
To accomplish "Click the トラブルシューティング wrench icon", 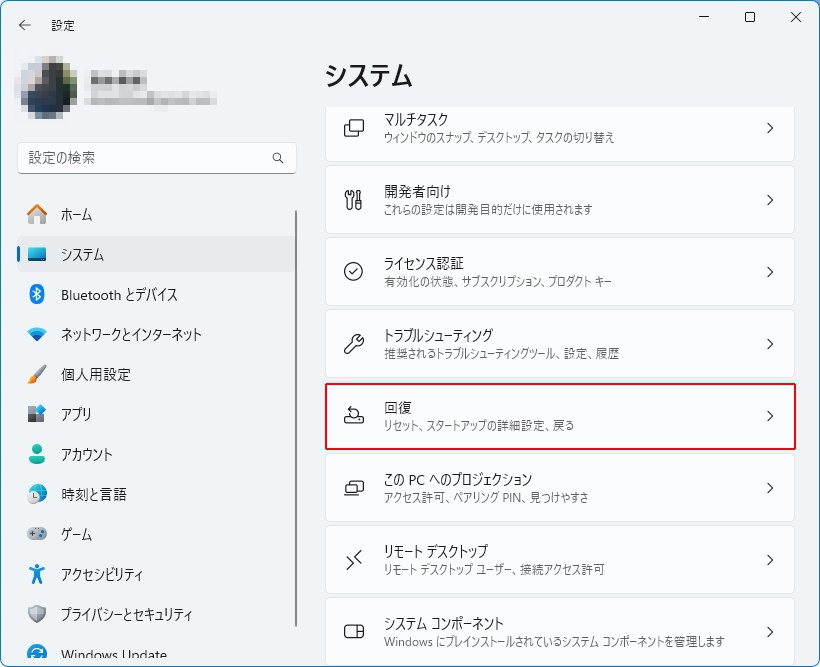I will point(354,344).
